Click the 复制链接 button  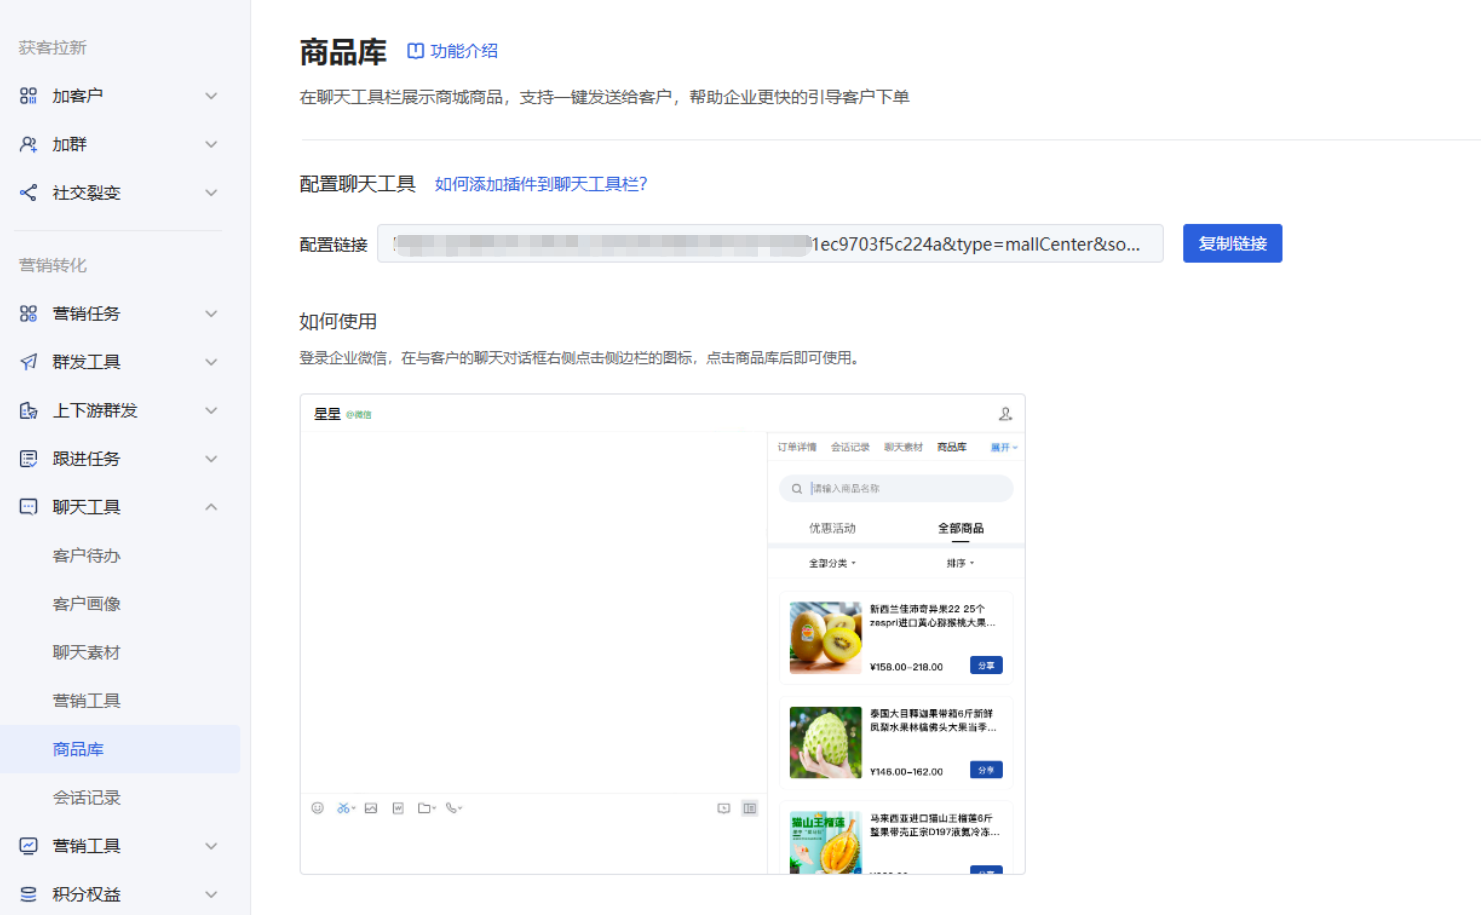pos(1232,244)
